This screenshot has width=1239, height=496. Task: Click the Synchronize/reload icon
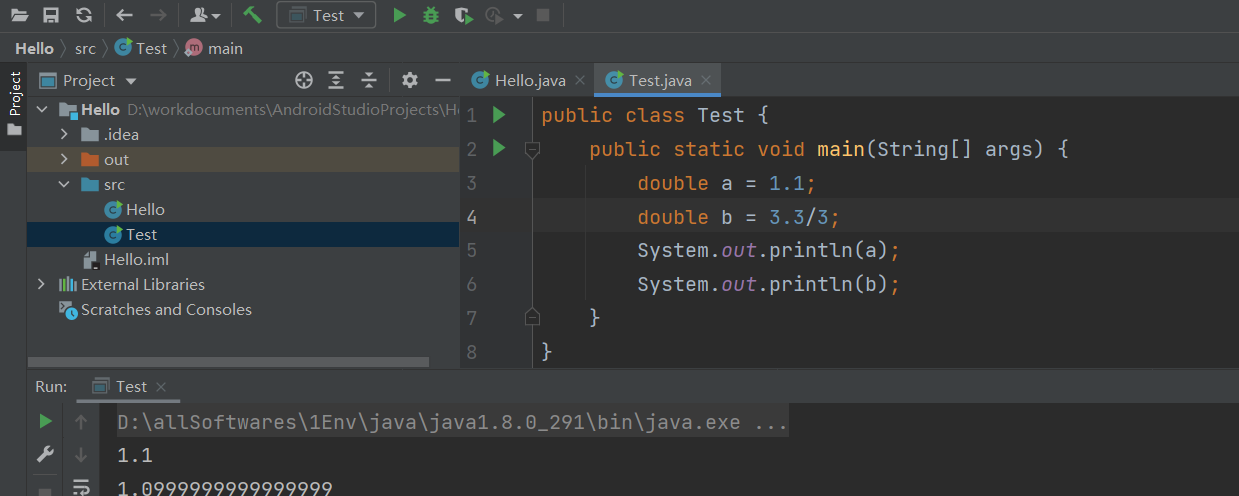click(84, 15)
